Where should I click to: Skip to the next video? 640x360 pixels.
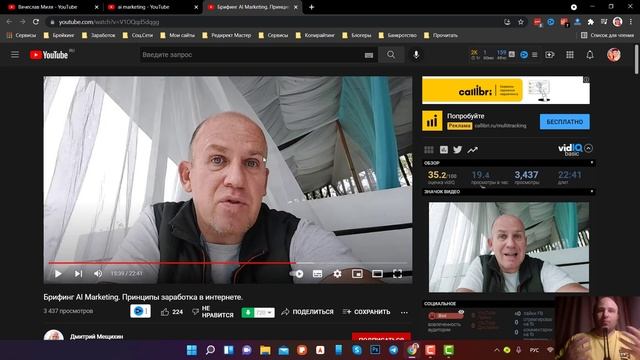(78, 273)
